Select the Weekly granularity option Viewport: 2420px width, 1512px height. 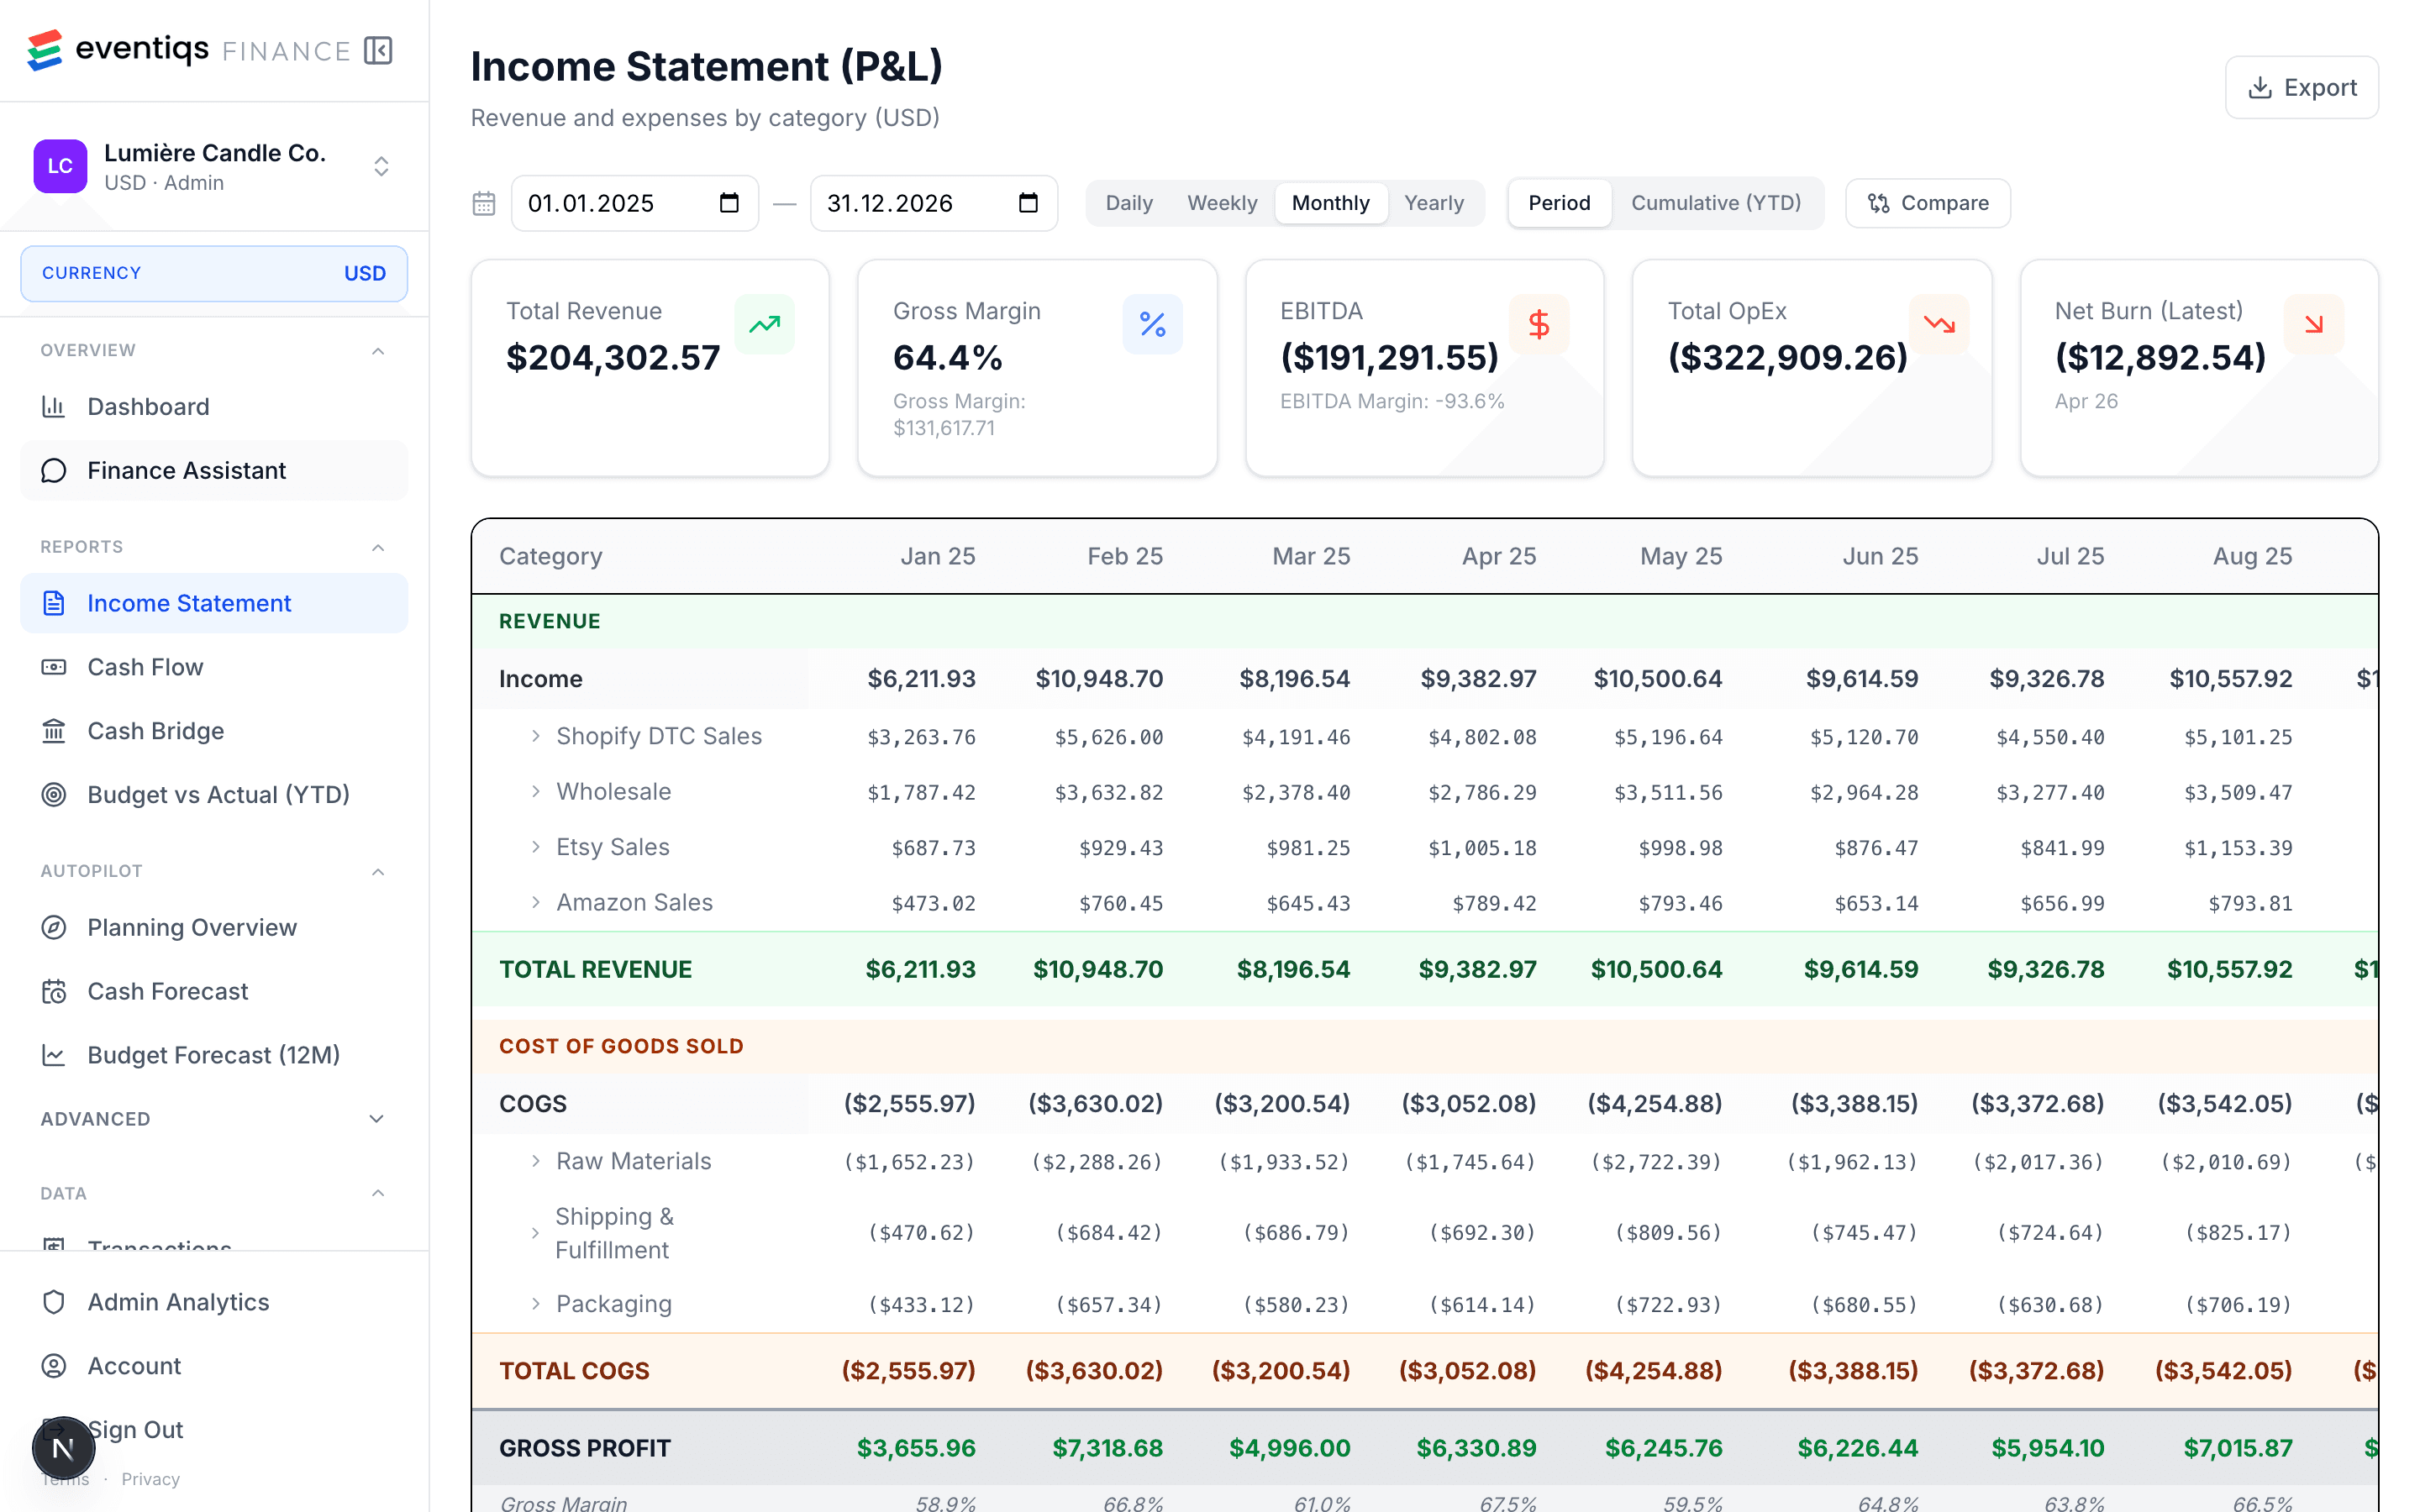[1222, 203]
